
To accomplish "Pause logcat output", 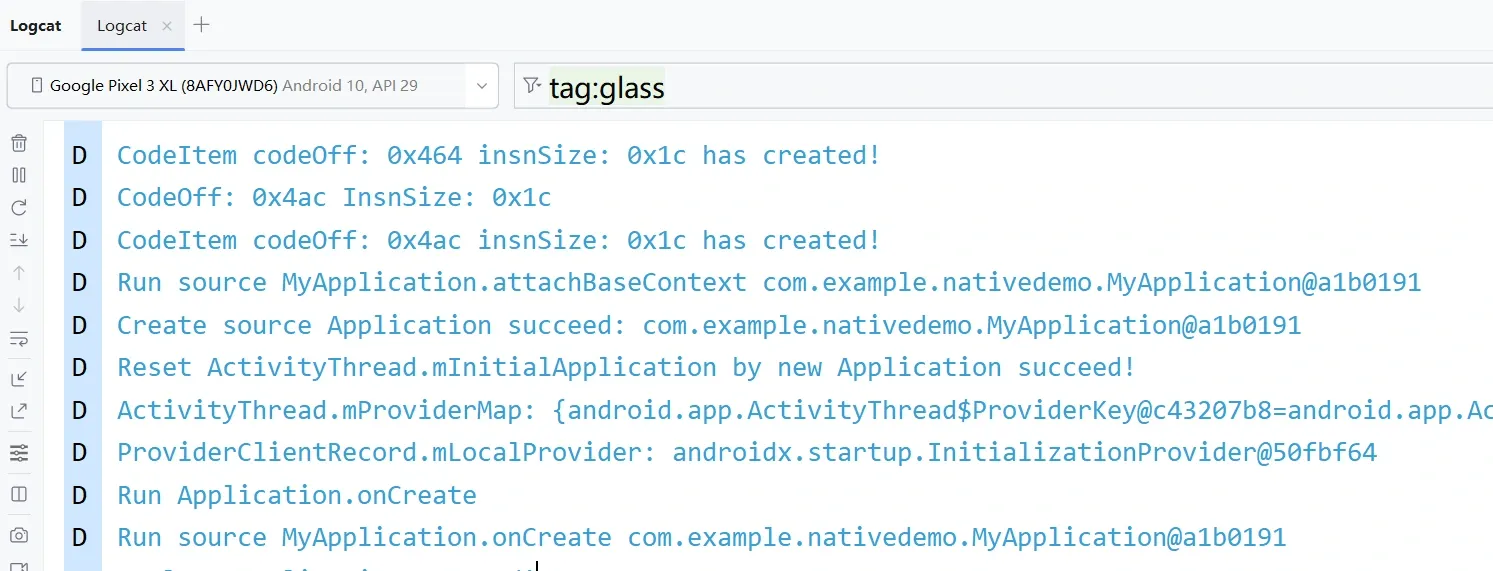I will [x=19, y=175].
